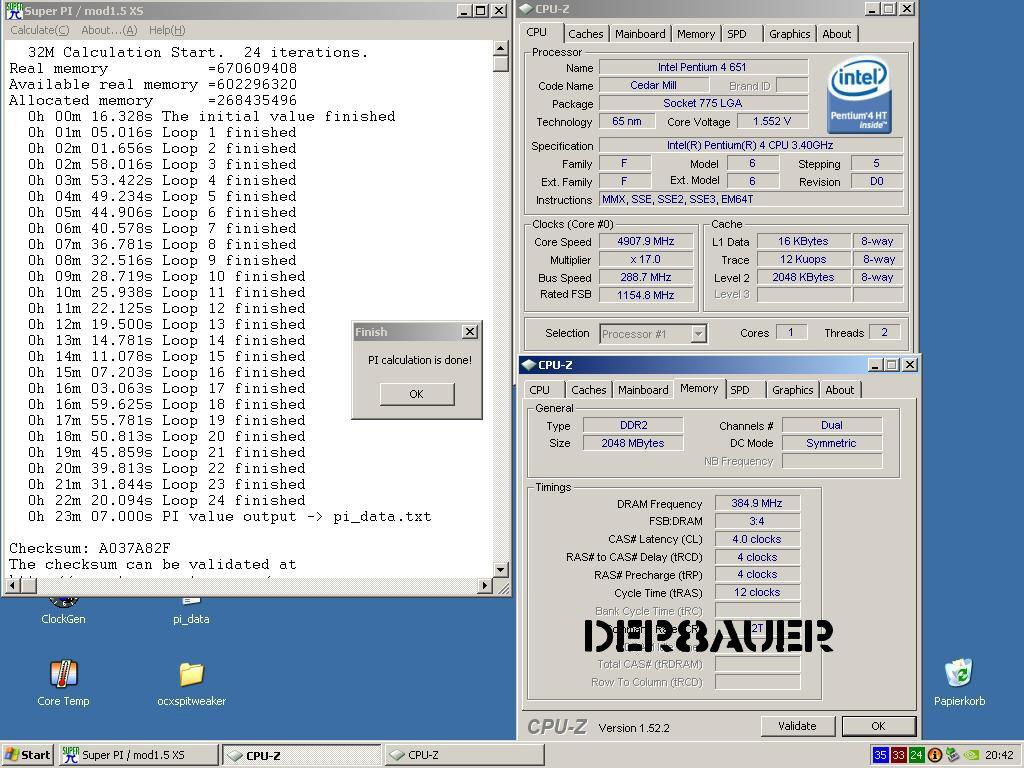Switch to About tab in top CPU-Z
This screenshot has width=1024, height=768.
pyautogui.click(x=837, y=34)
